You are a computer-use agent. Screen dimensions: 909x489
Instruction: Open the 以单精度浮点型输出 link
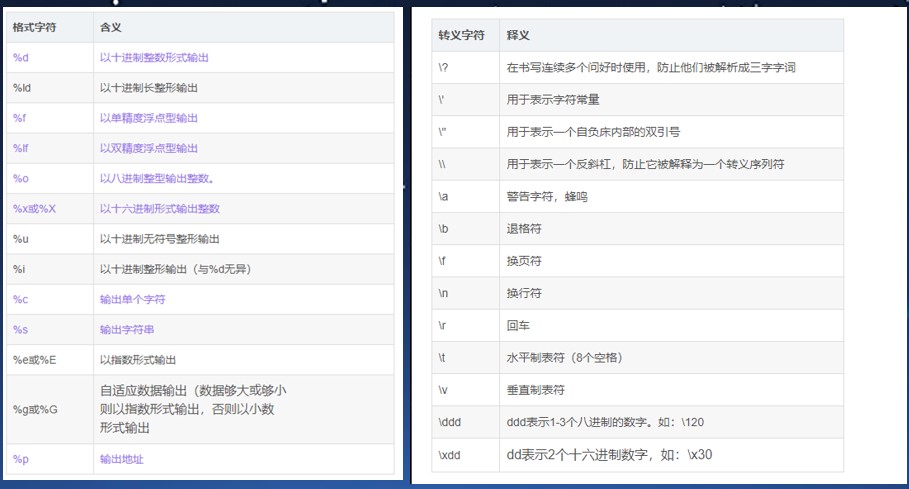point(149,118)
